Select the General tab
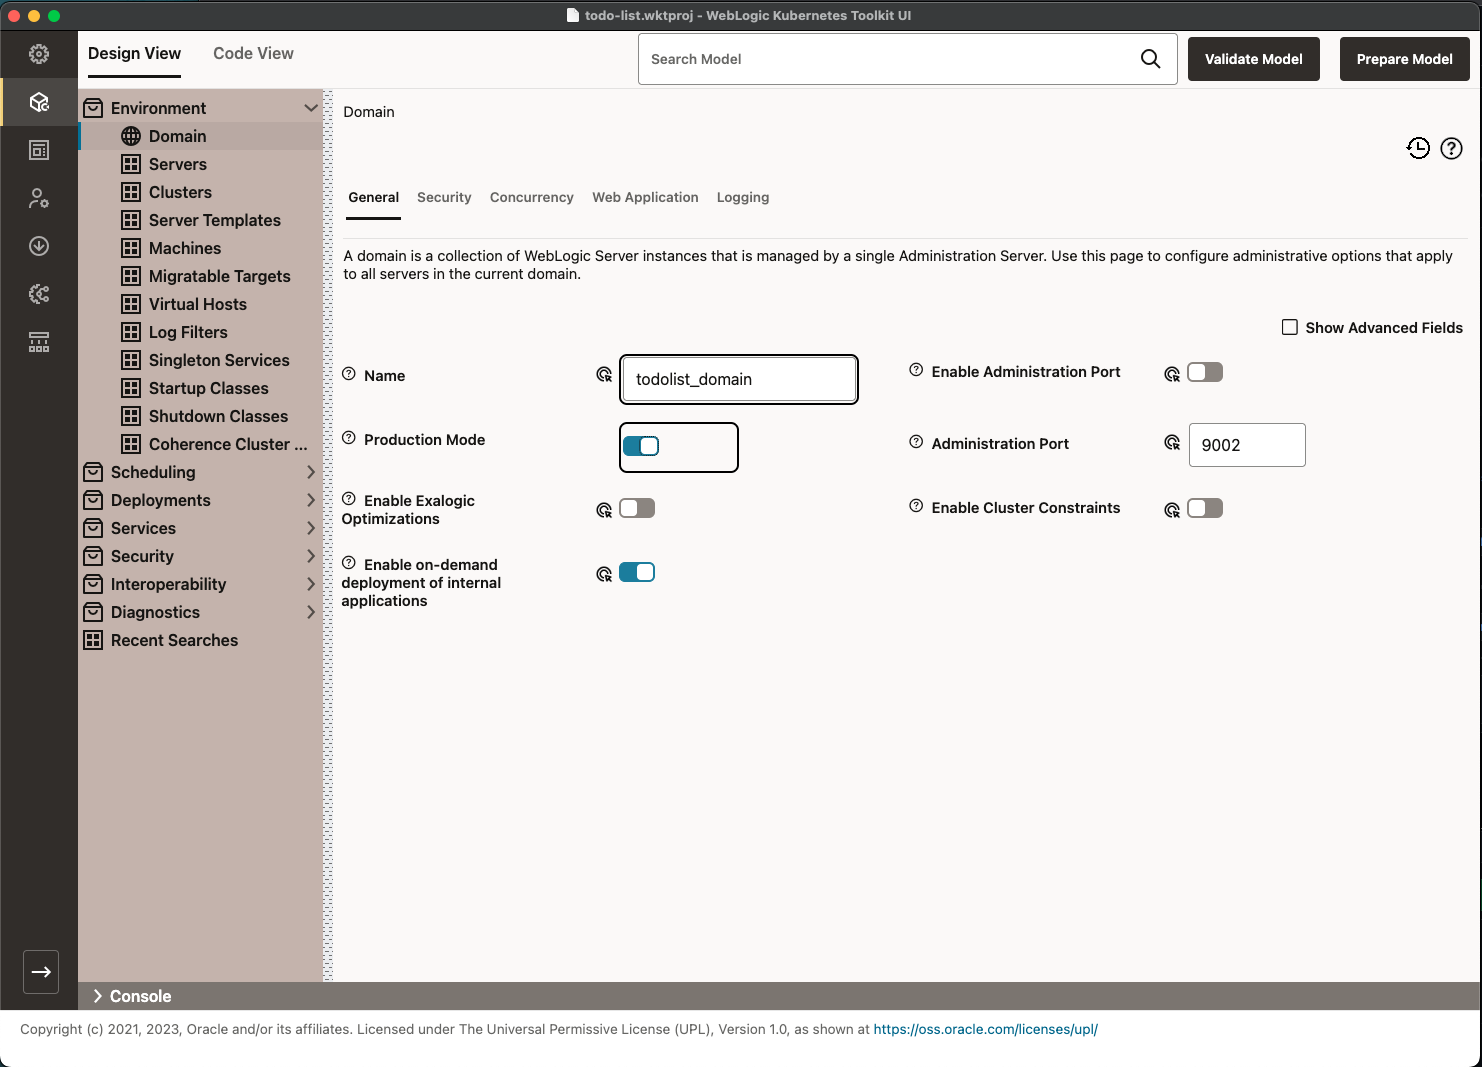 click(374, 197)
